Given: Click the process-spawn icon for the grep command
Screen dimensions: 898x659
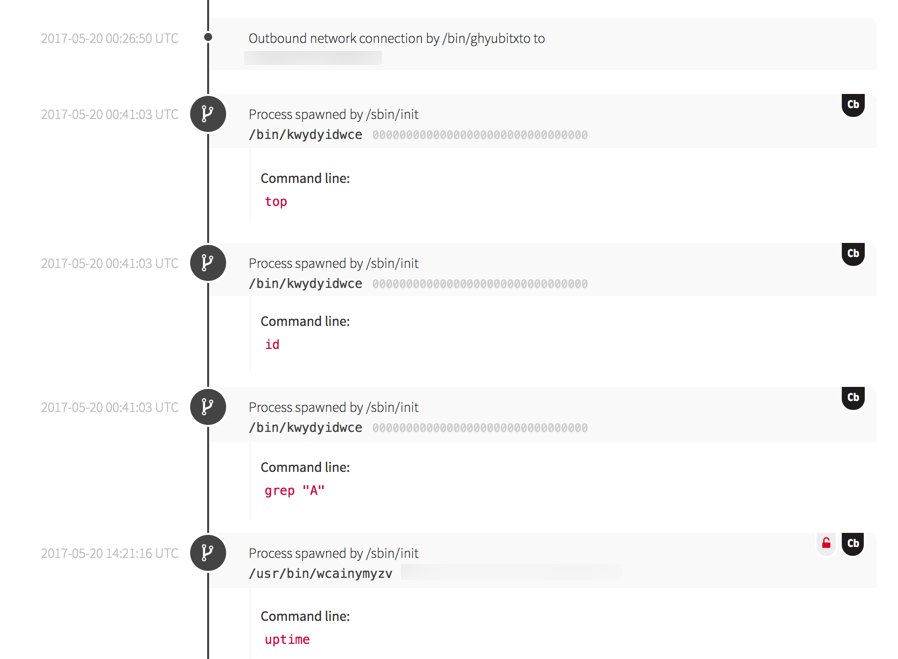Looking at the screenshot, I should coord(208,407).
